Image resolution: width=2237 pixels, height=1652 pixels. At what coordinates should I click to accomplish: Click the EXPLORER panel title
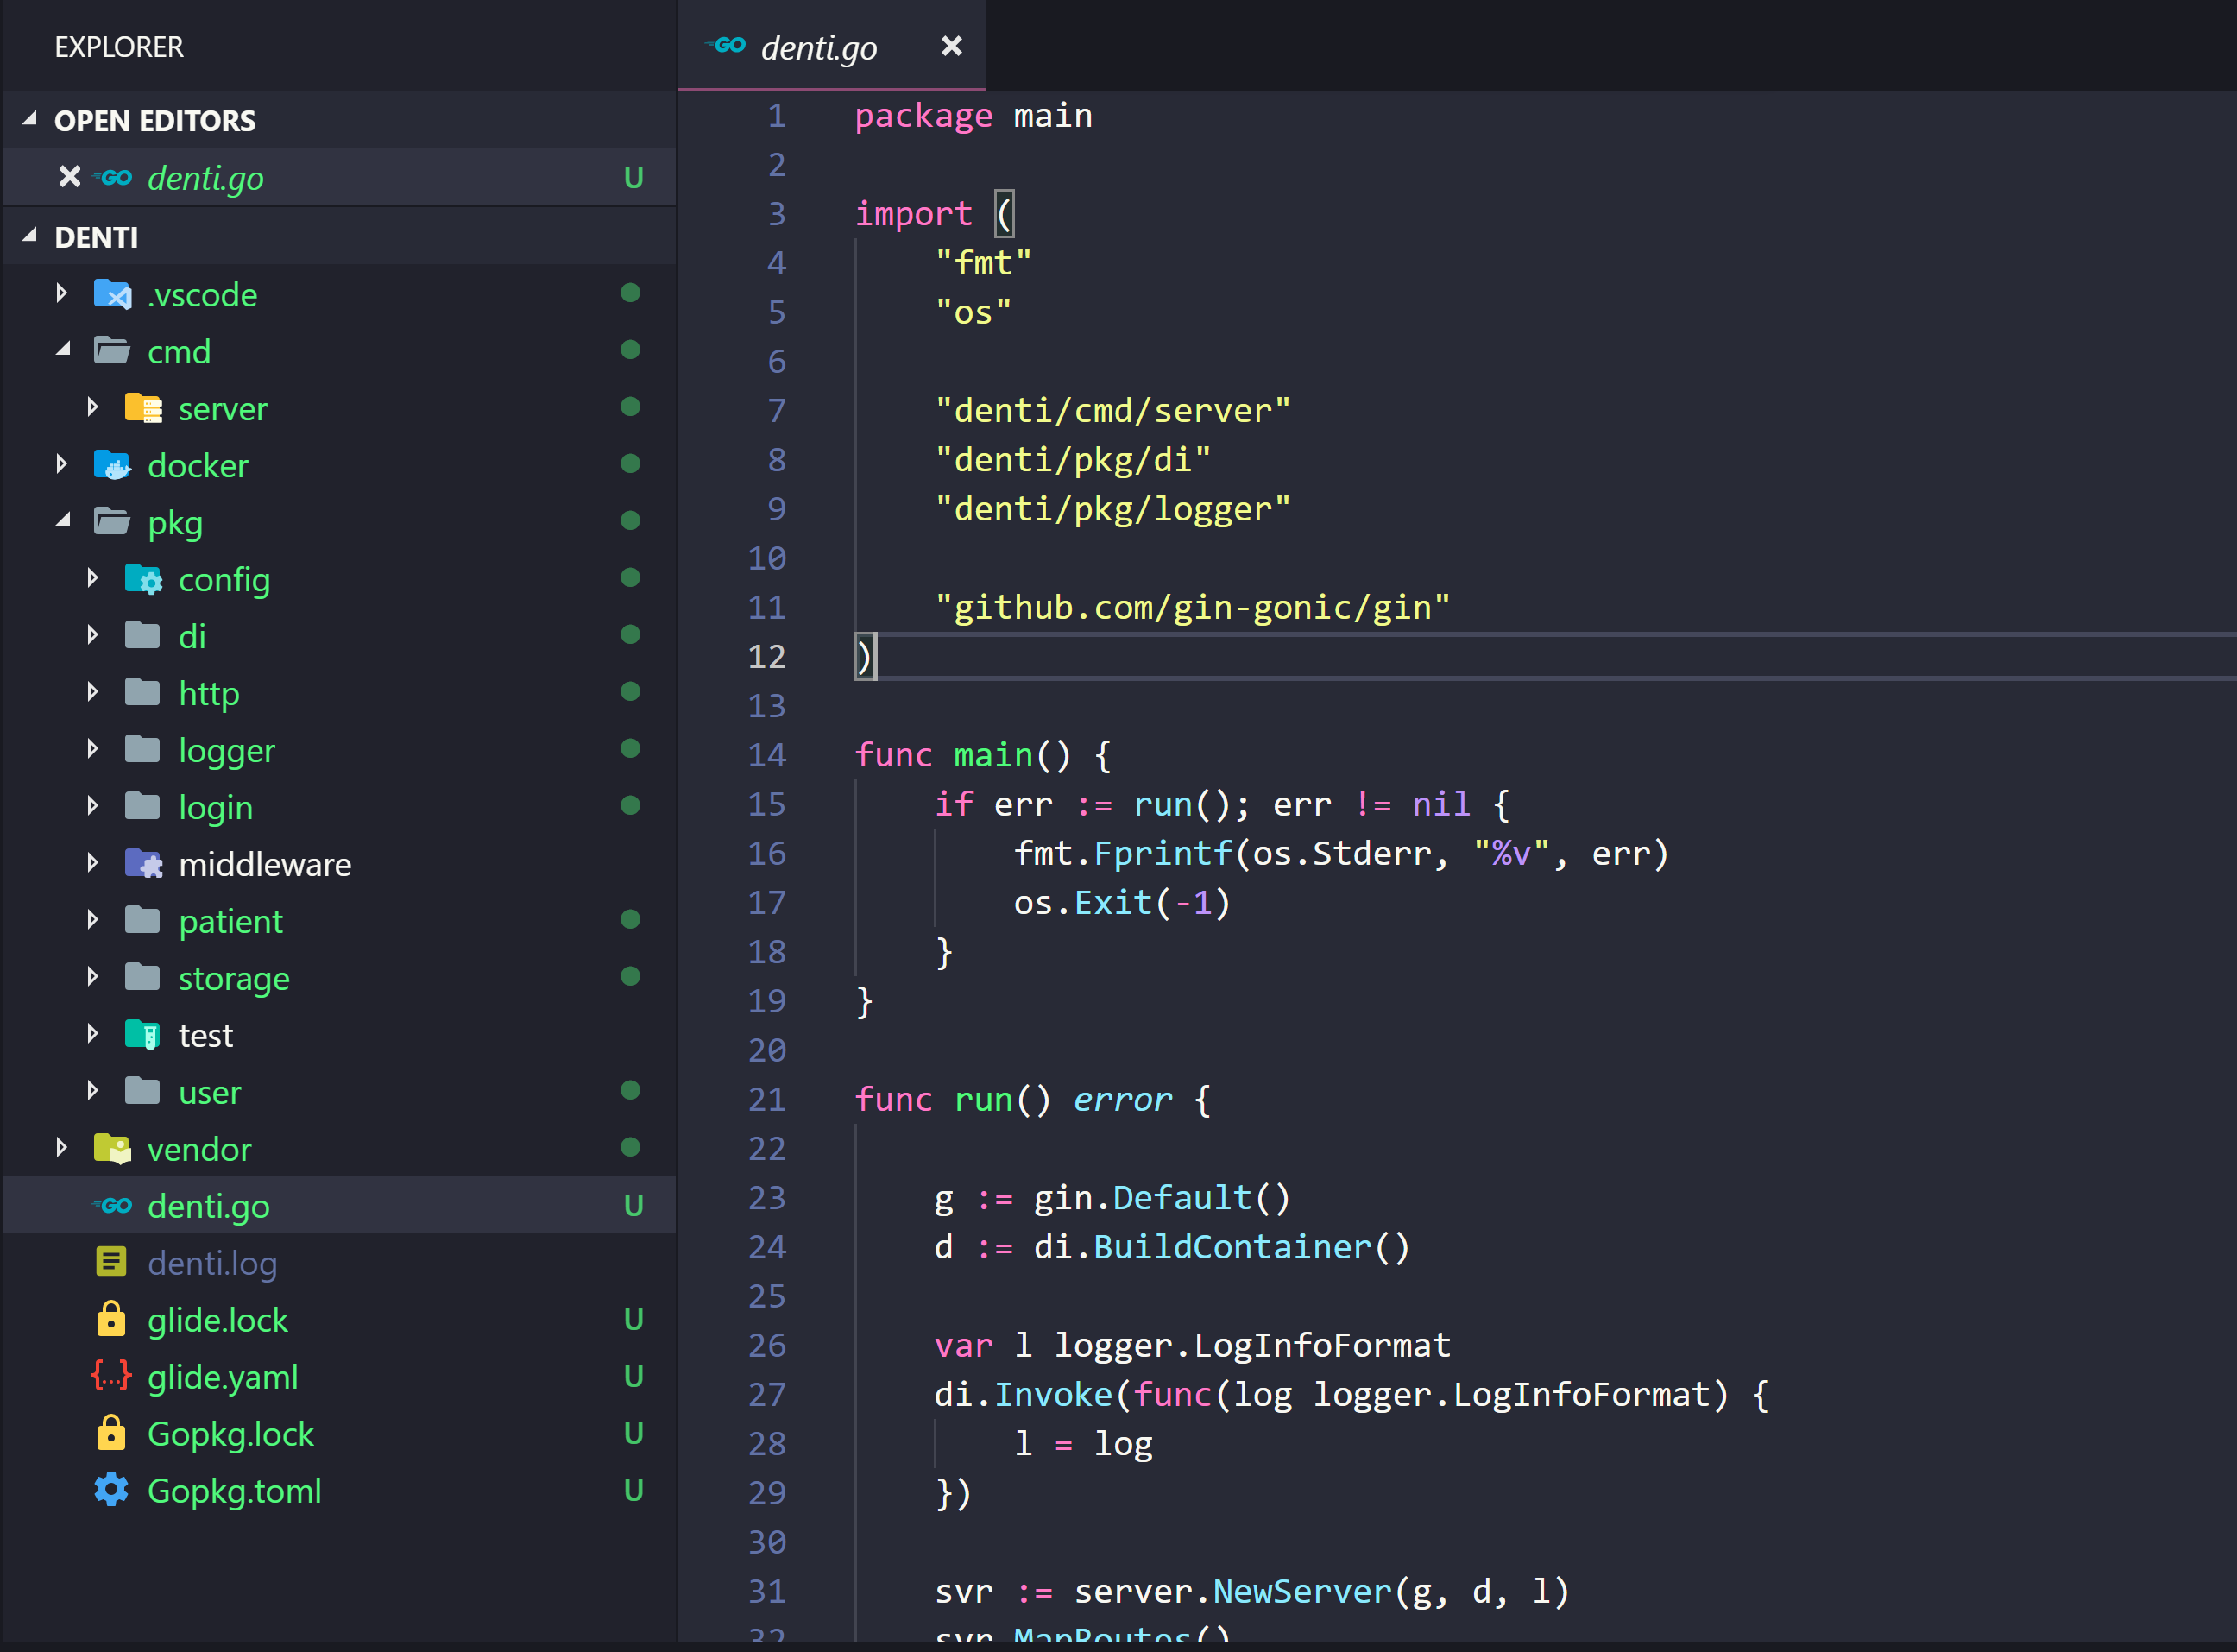click(x=119, y=47)
